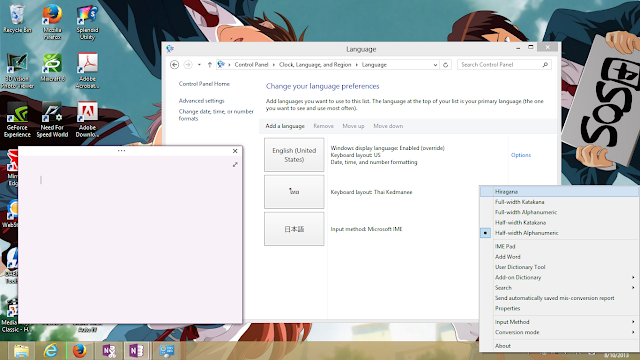640x360 pixels.
Task: Open the Adobe Acrobat desktop shortcut
Action: click(87, 70)
